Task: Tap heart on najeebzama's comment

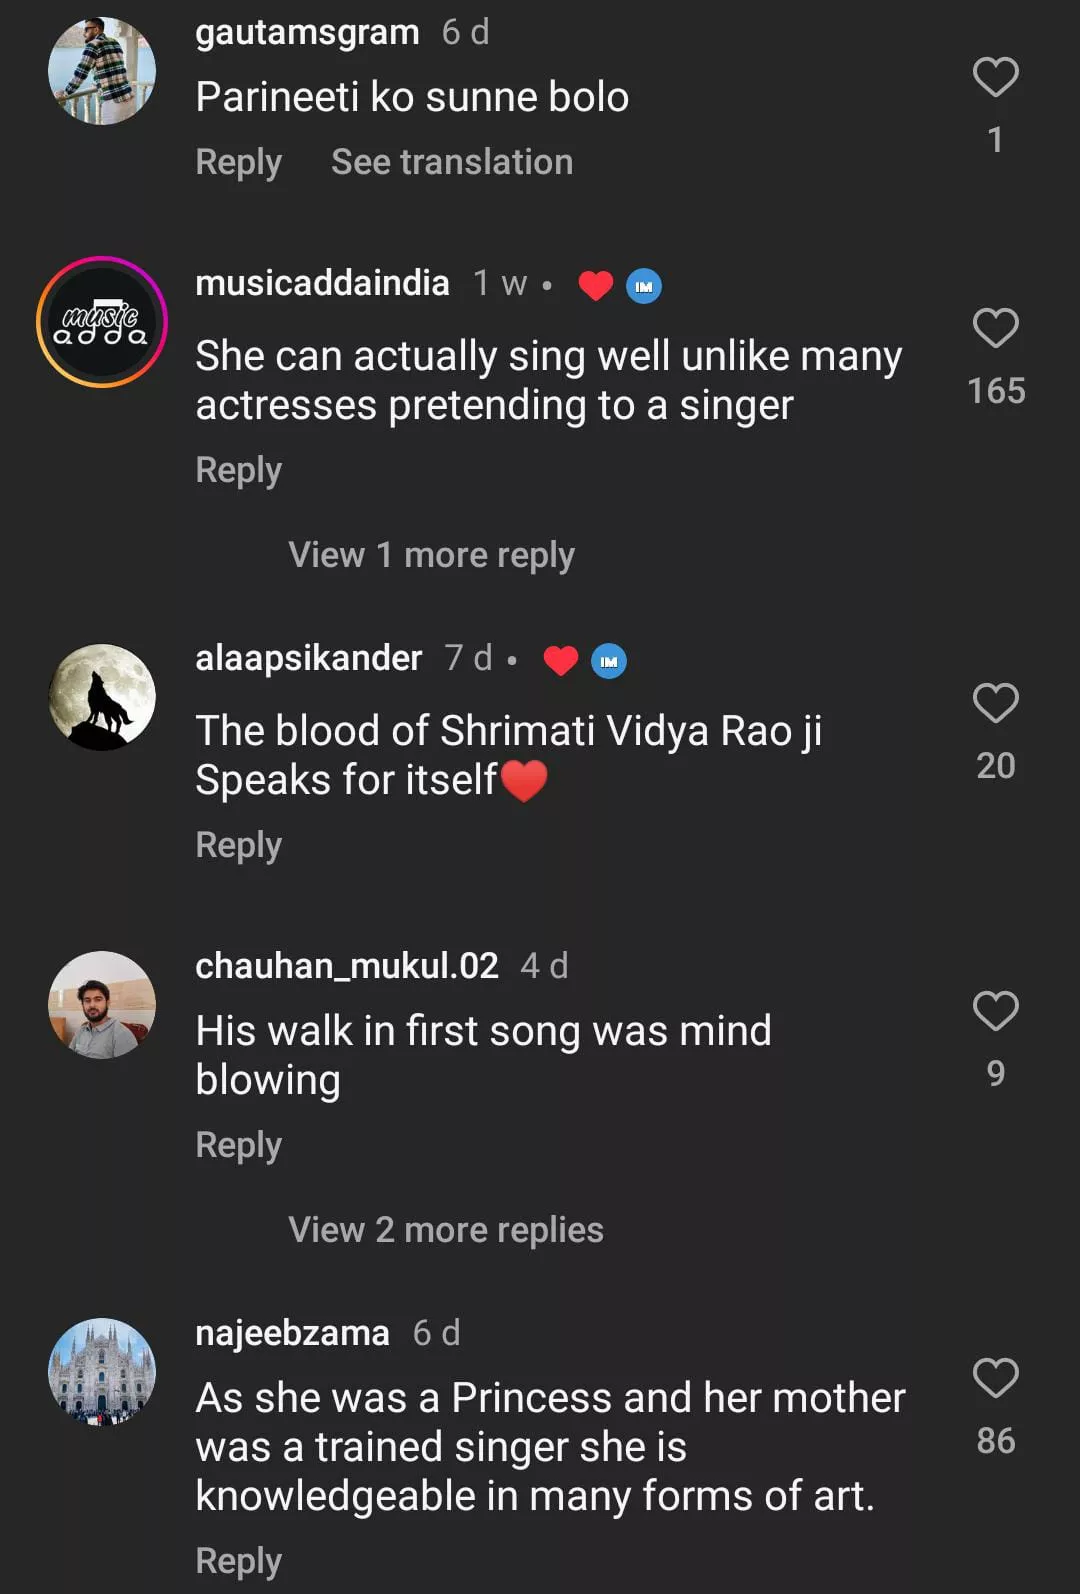Action: [x=995, y=1378]
